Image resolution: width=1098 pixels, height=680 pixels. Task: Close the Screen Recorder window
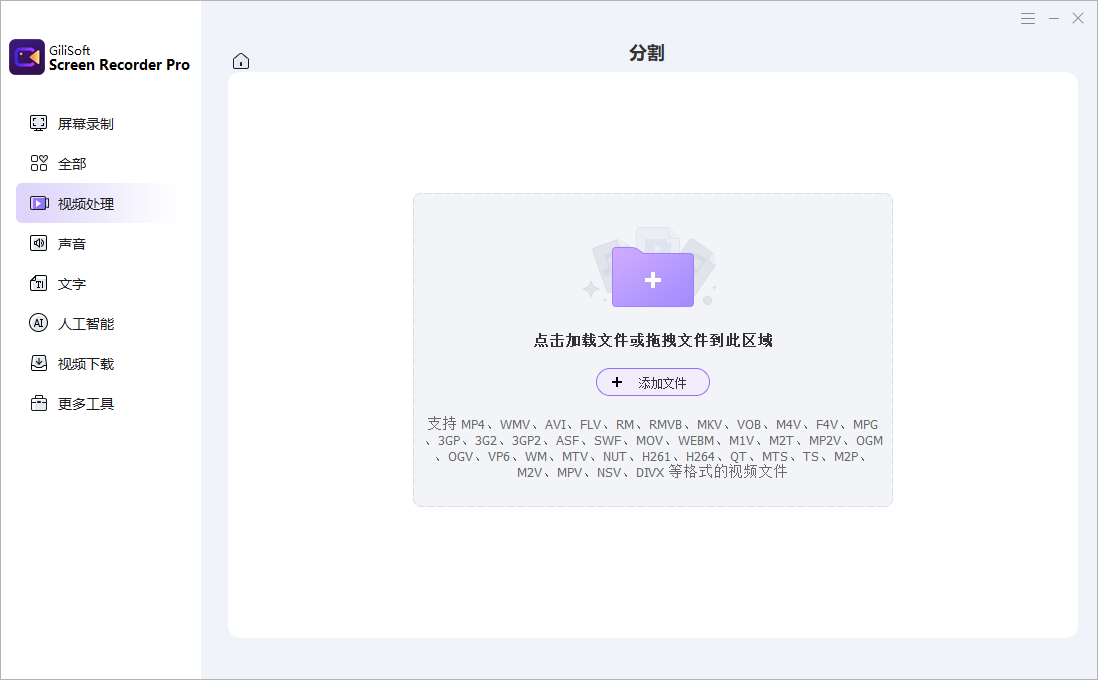pyautogui.click(x=1078, y=19)
